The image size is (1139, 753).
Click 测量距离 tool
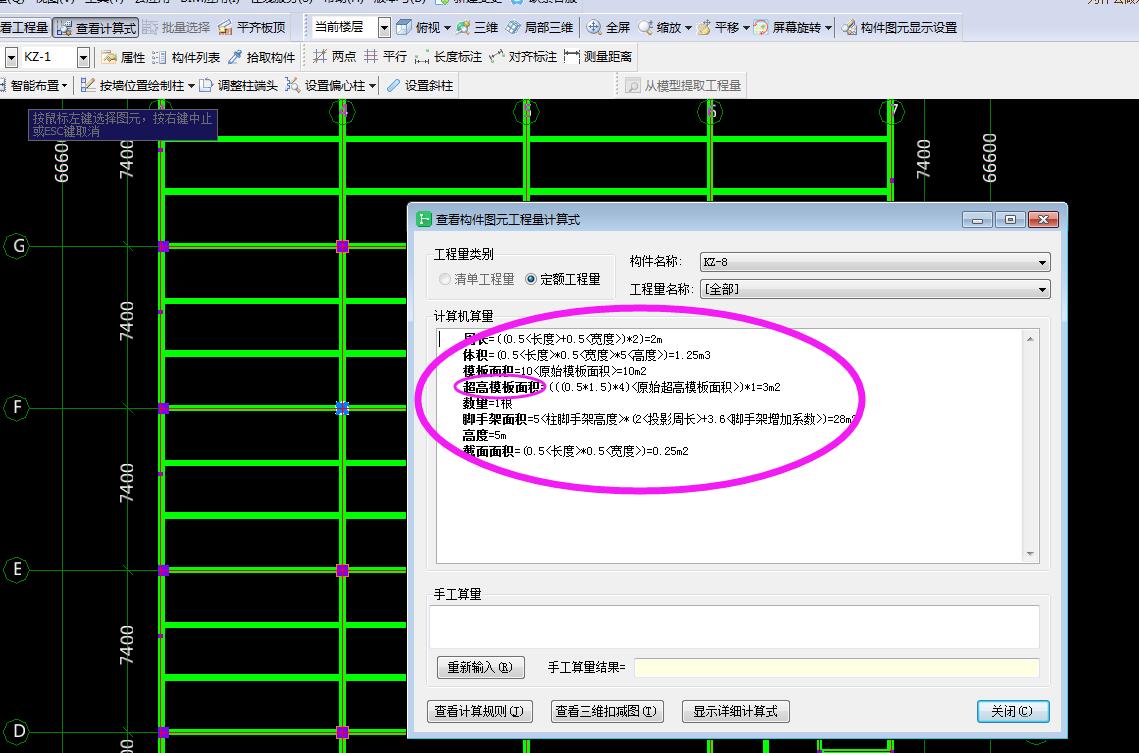[598, 57]
